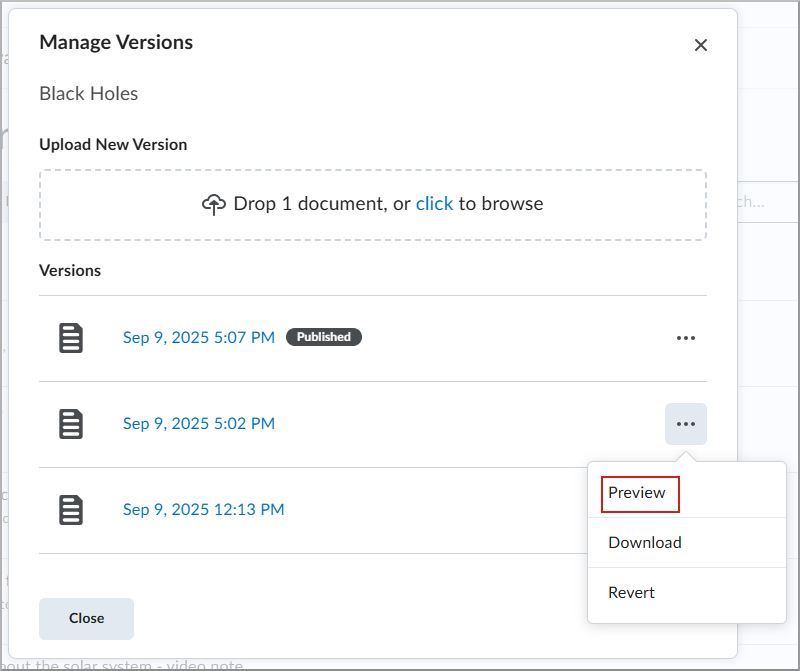Click the document icon for the 12:13 PM version
Viewport: 800px width, 671px height.
pyautogui.click(x=71, y=510)
